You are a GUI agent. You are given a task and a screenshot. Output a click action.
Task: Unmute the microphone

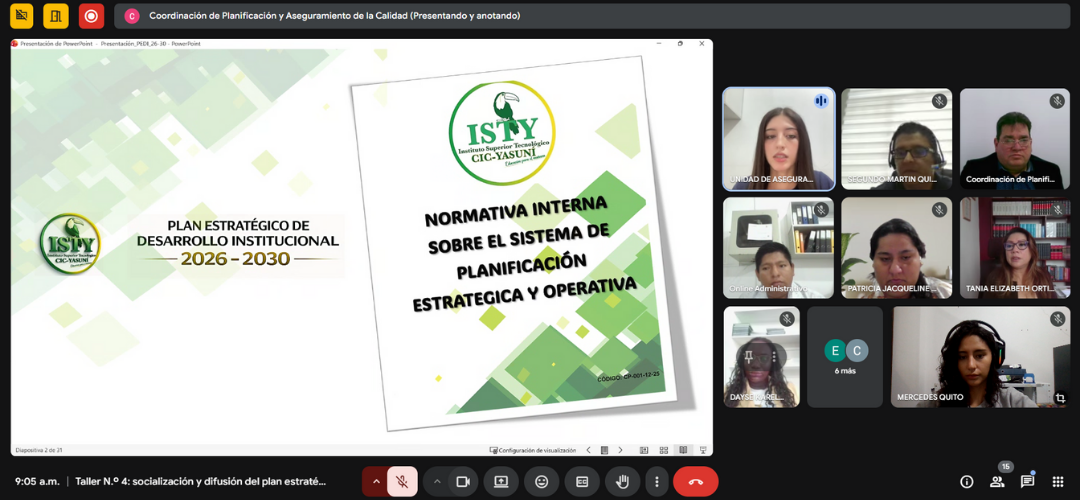click(402, 481)
